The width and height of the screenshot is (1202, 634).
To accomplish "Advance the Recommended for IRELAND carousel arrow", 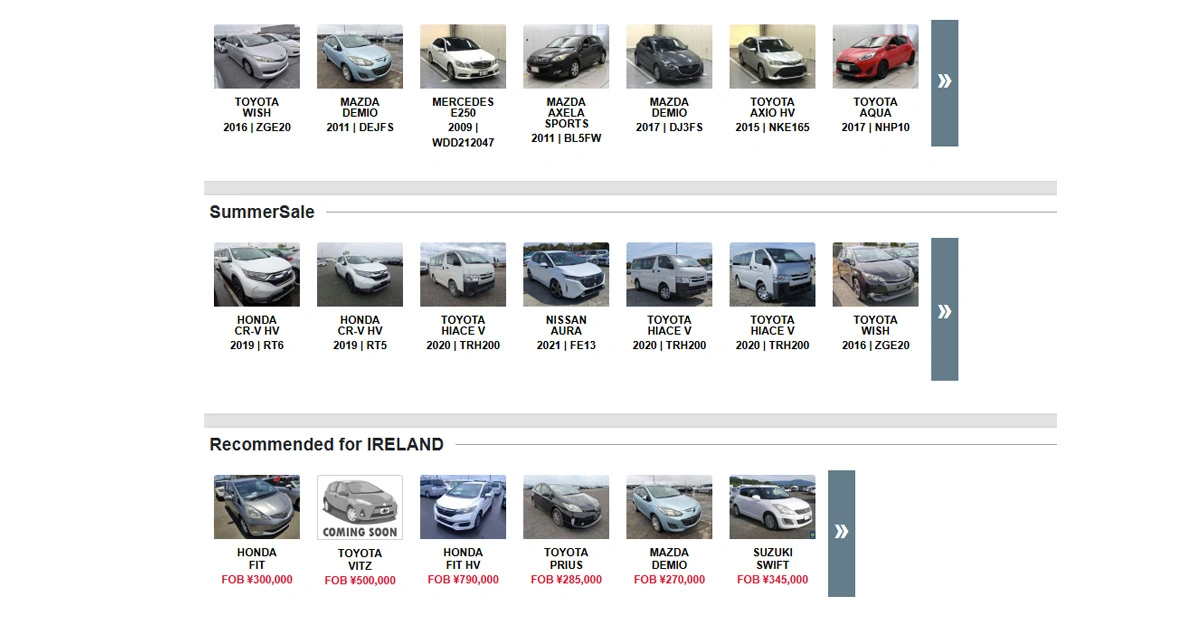I will click(841, 533).
